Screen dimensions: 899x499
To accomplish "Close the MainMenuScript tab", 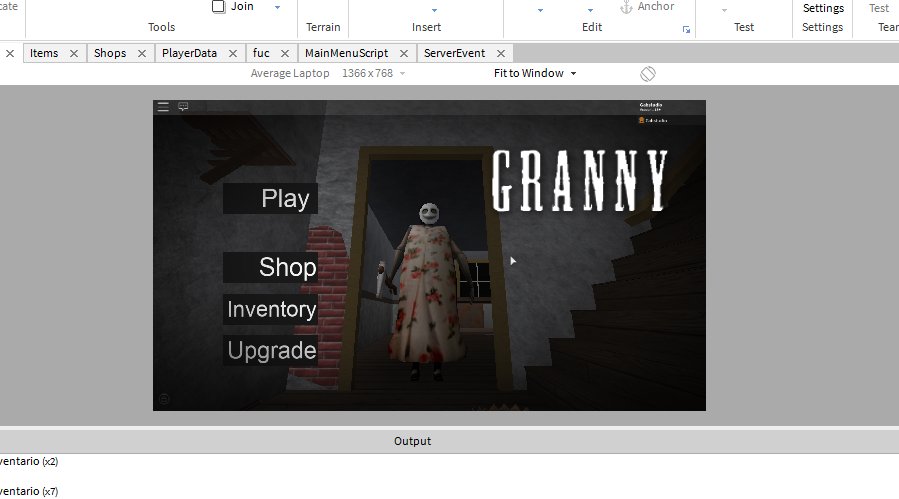I will tap(404, 53).
